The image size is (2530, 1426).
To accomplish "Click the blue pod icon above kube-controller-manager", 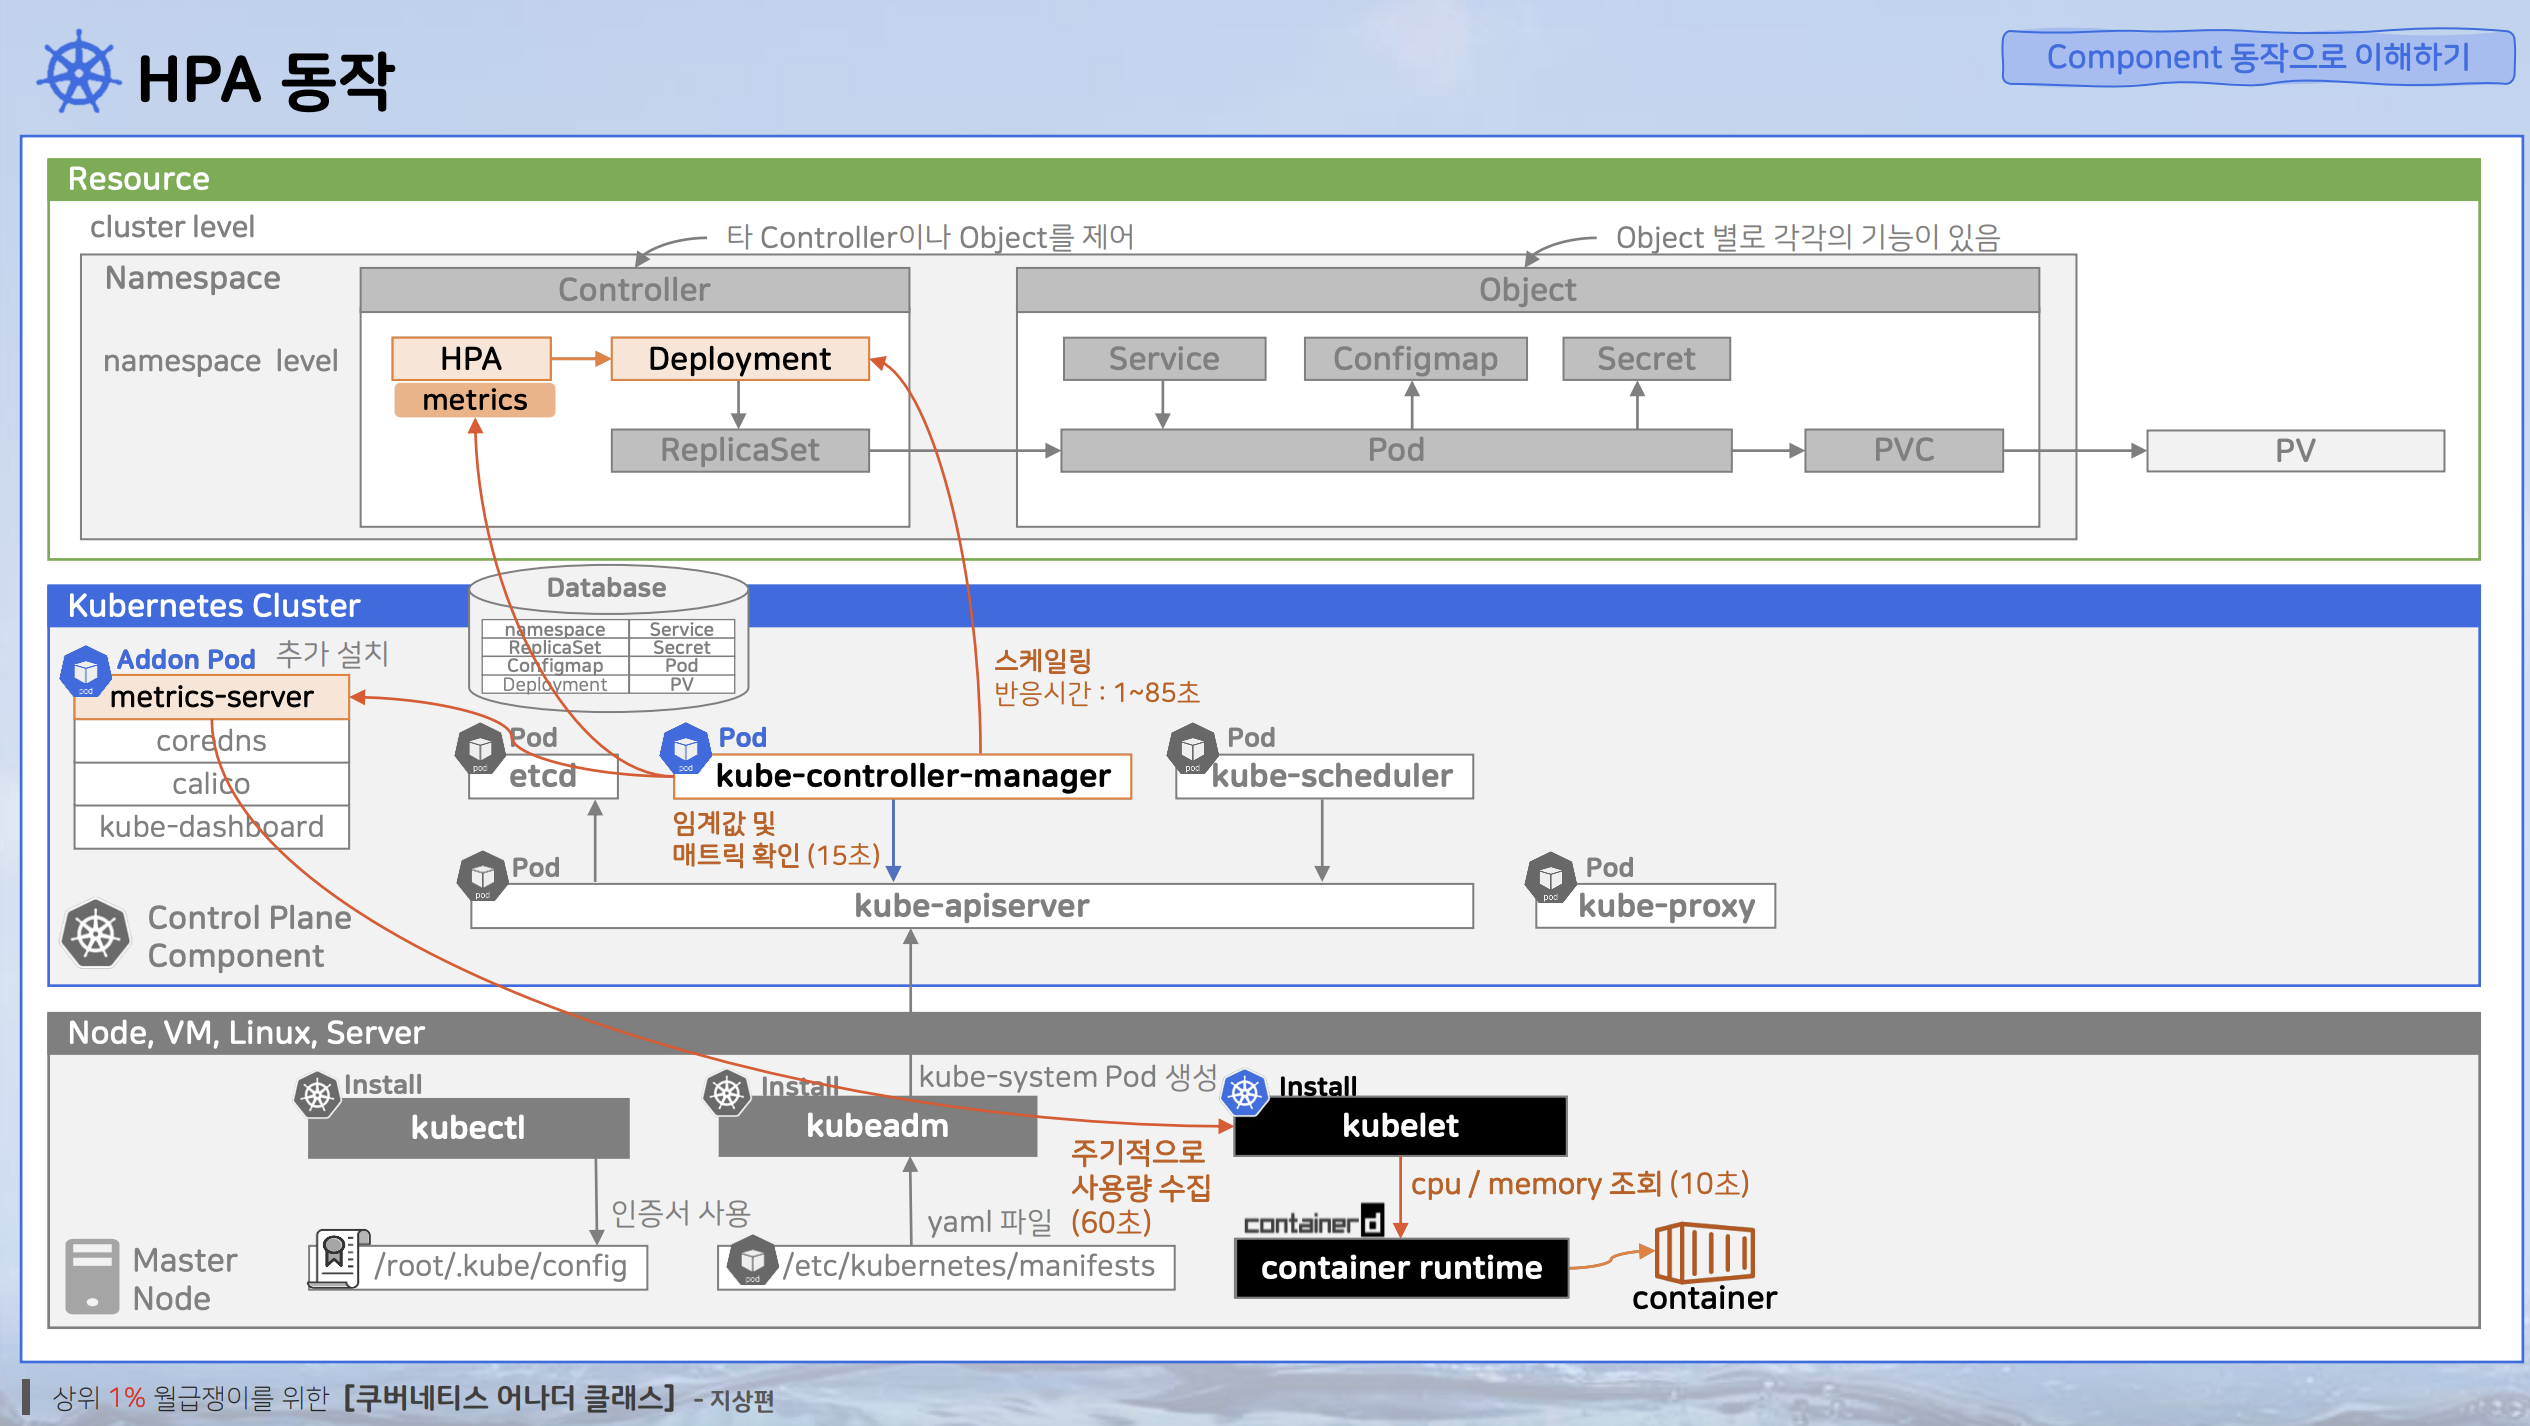I will click(x=685, y=749).
